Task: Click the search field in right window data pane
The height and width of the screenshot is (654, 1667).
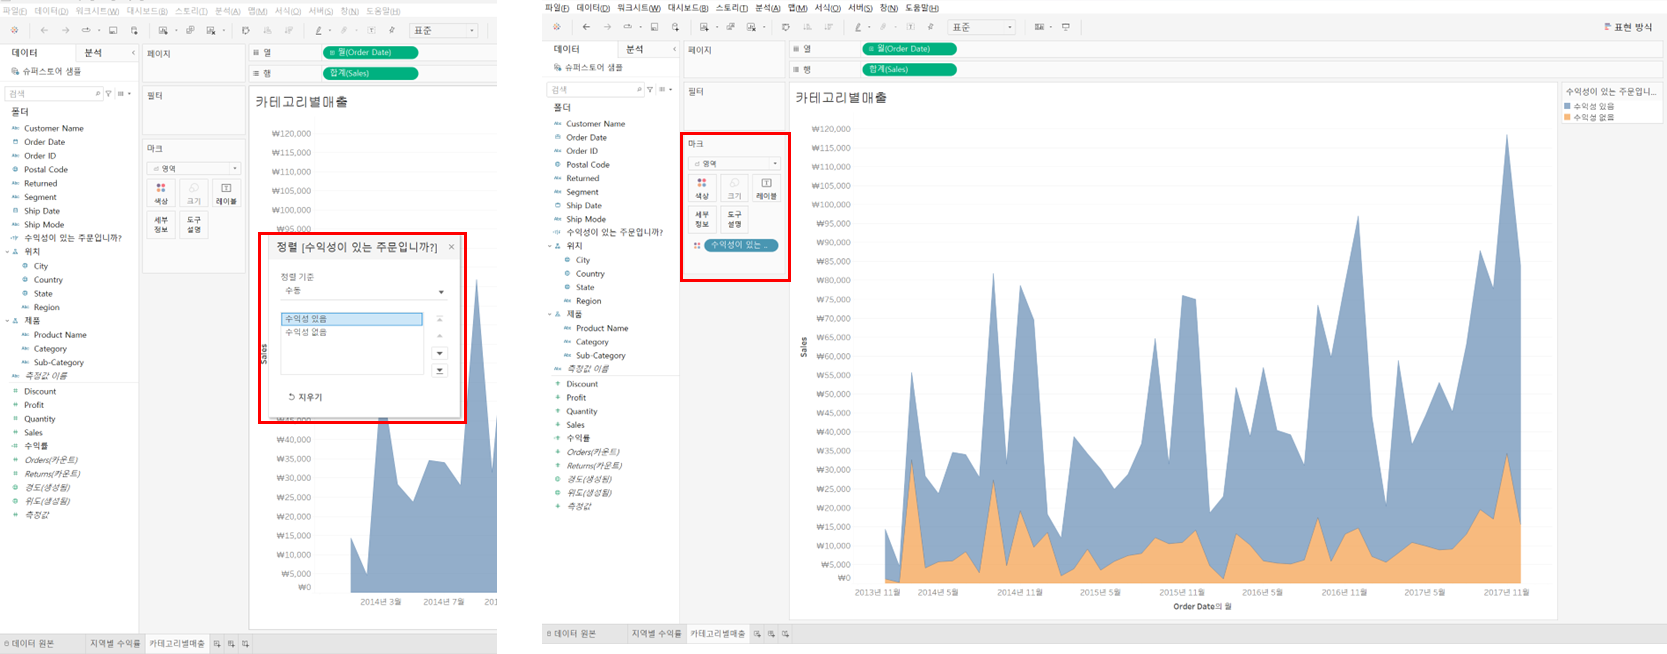Action: point(595,89)
